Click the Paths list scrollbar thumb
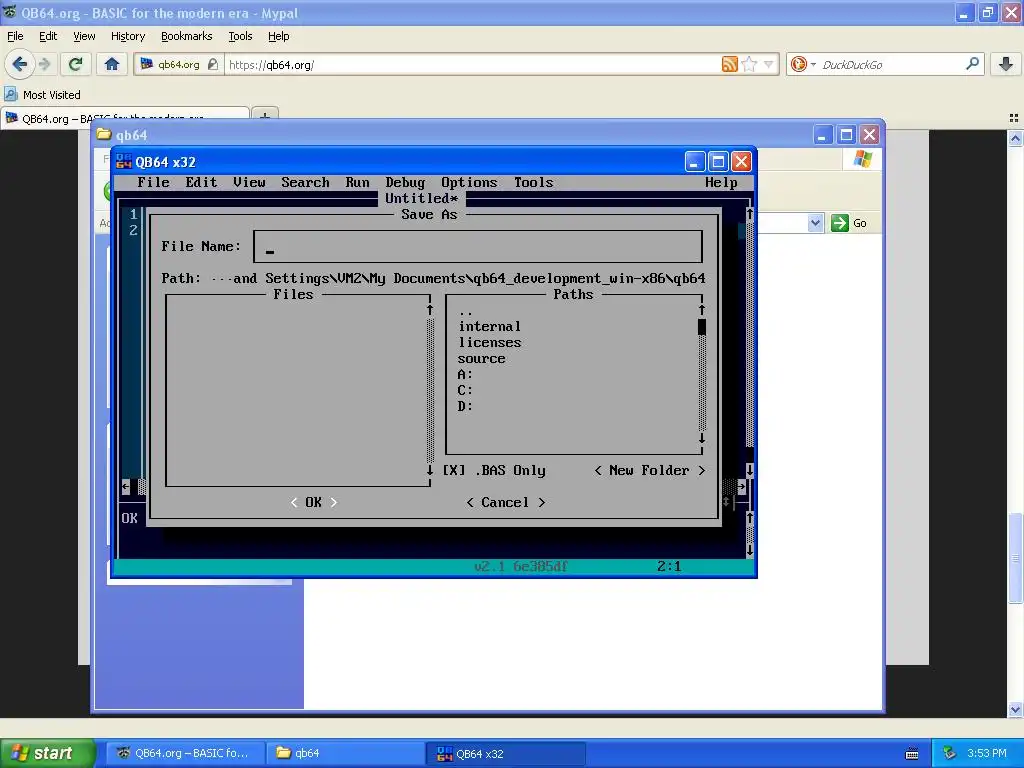This screenshot has width=1024, height=768. pyautogui.click(x=702, y=327)
